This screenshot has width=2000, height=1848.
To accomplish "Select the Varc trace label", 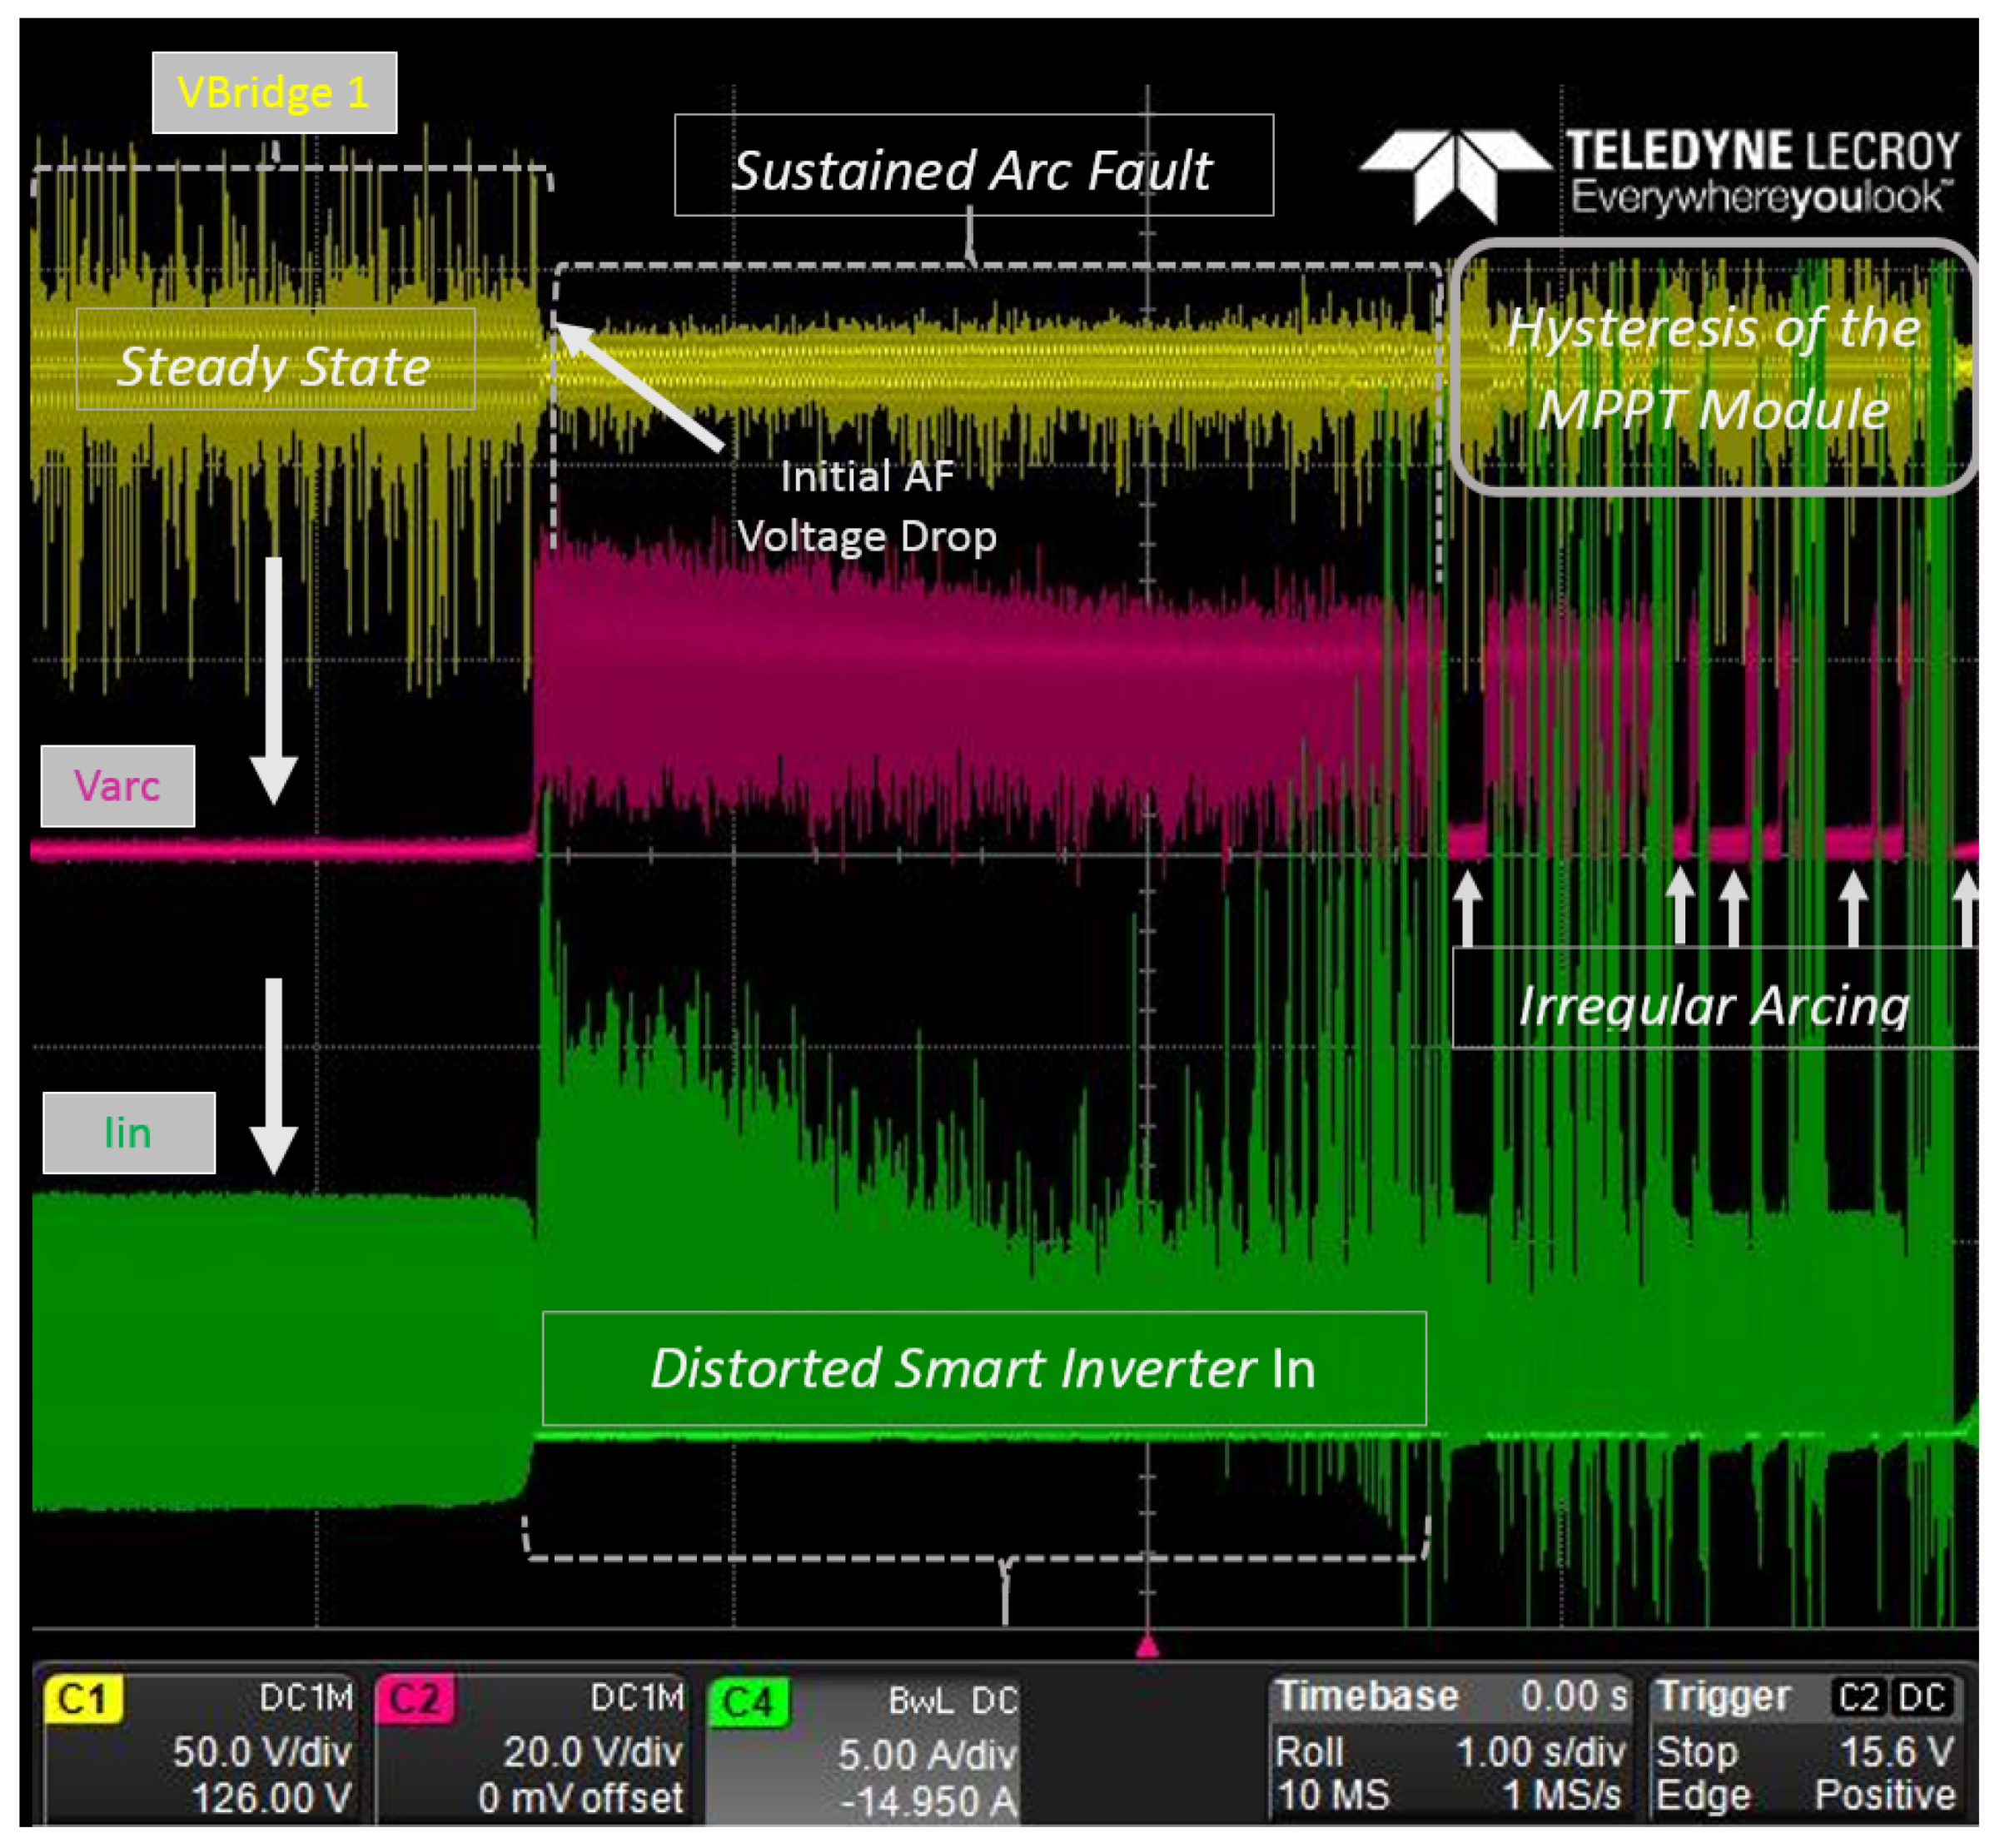I will tap(117, 786).
